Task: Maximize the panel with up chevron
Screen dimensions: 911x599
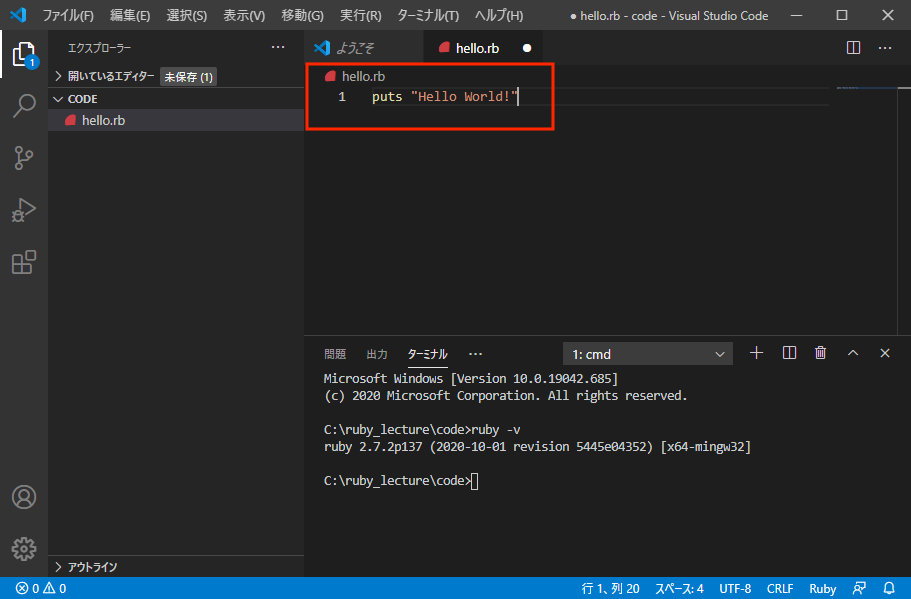Action: [852, 353]
